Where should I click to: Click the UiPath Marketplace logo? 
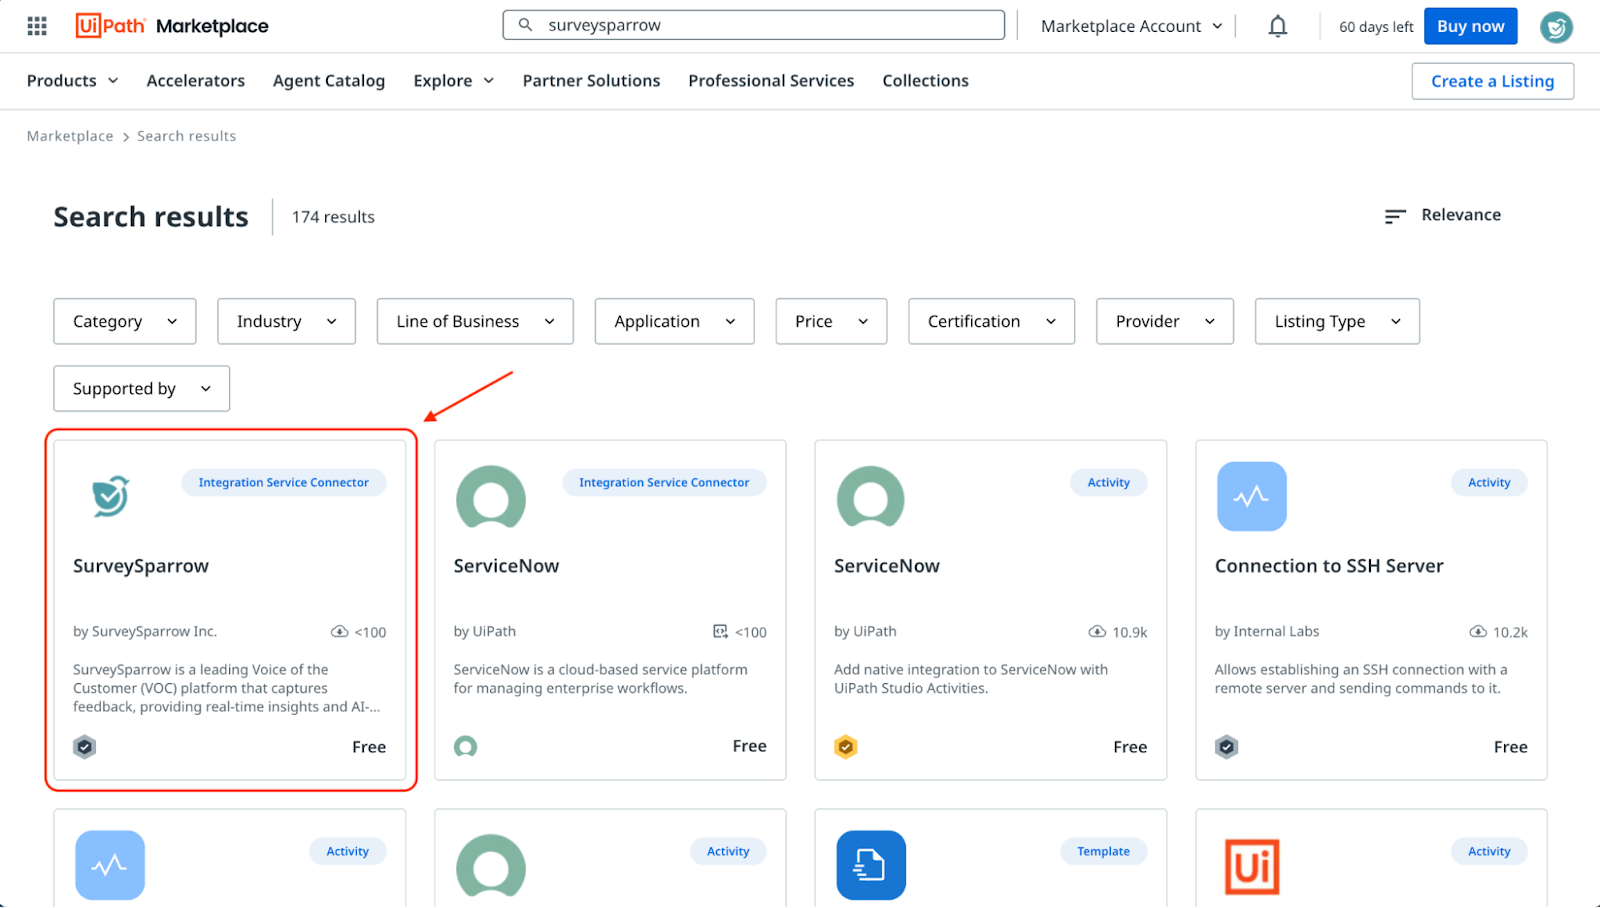(172, 26)
